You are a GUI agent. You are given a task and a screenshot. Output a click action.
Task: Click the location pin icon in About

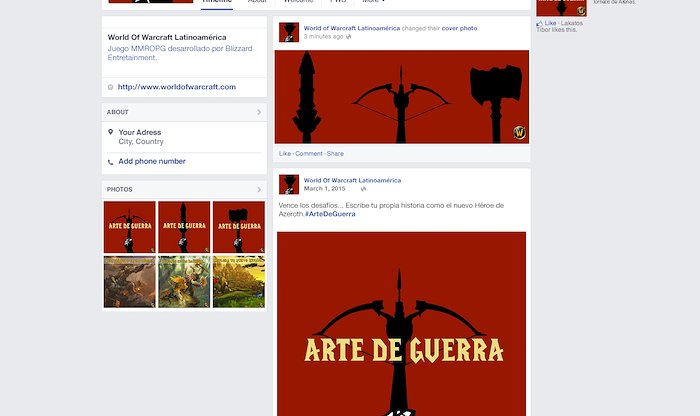click(x=110, y=132)
